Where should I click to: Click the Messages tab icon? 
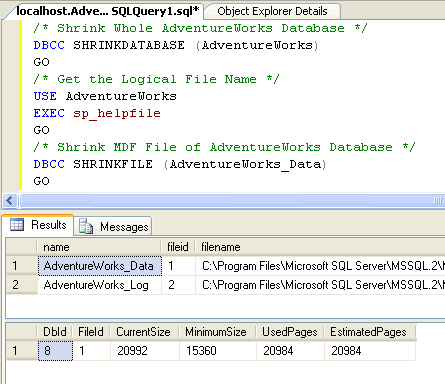pos(86,227)
